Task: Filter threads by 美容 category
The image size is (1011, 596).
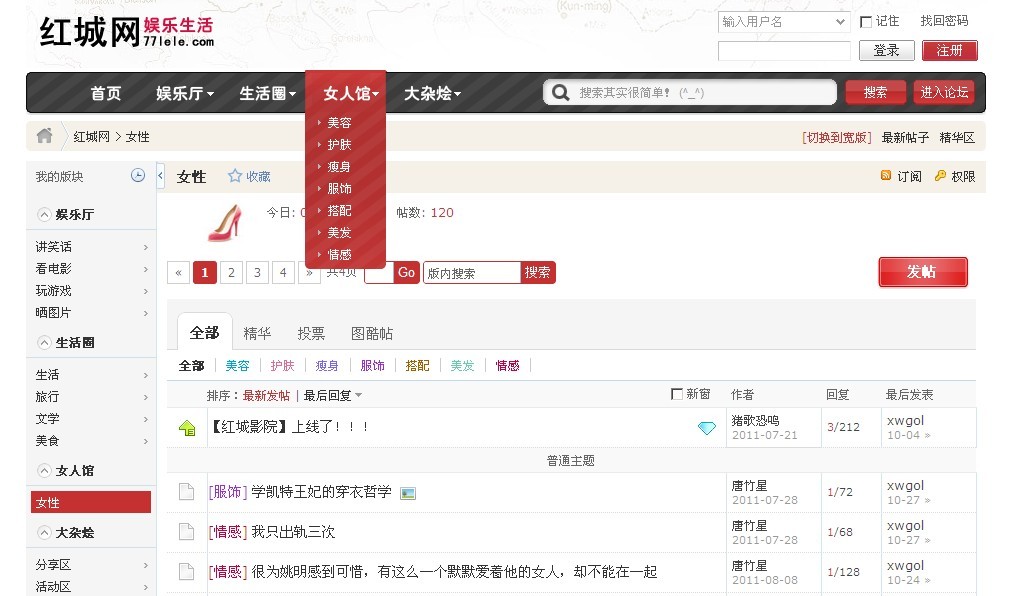Action: [x=237, y=366]
